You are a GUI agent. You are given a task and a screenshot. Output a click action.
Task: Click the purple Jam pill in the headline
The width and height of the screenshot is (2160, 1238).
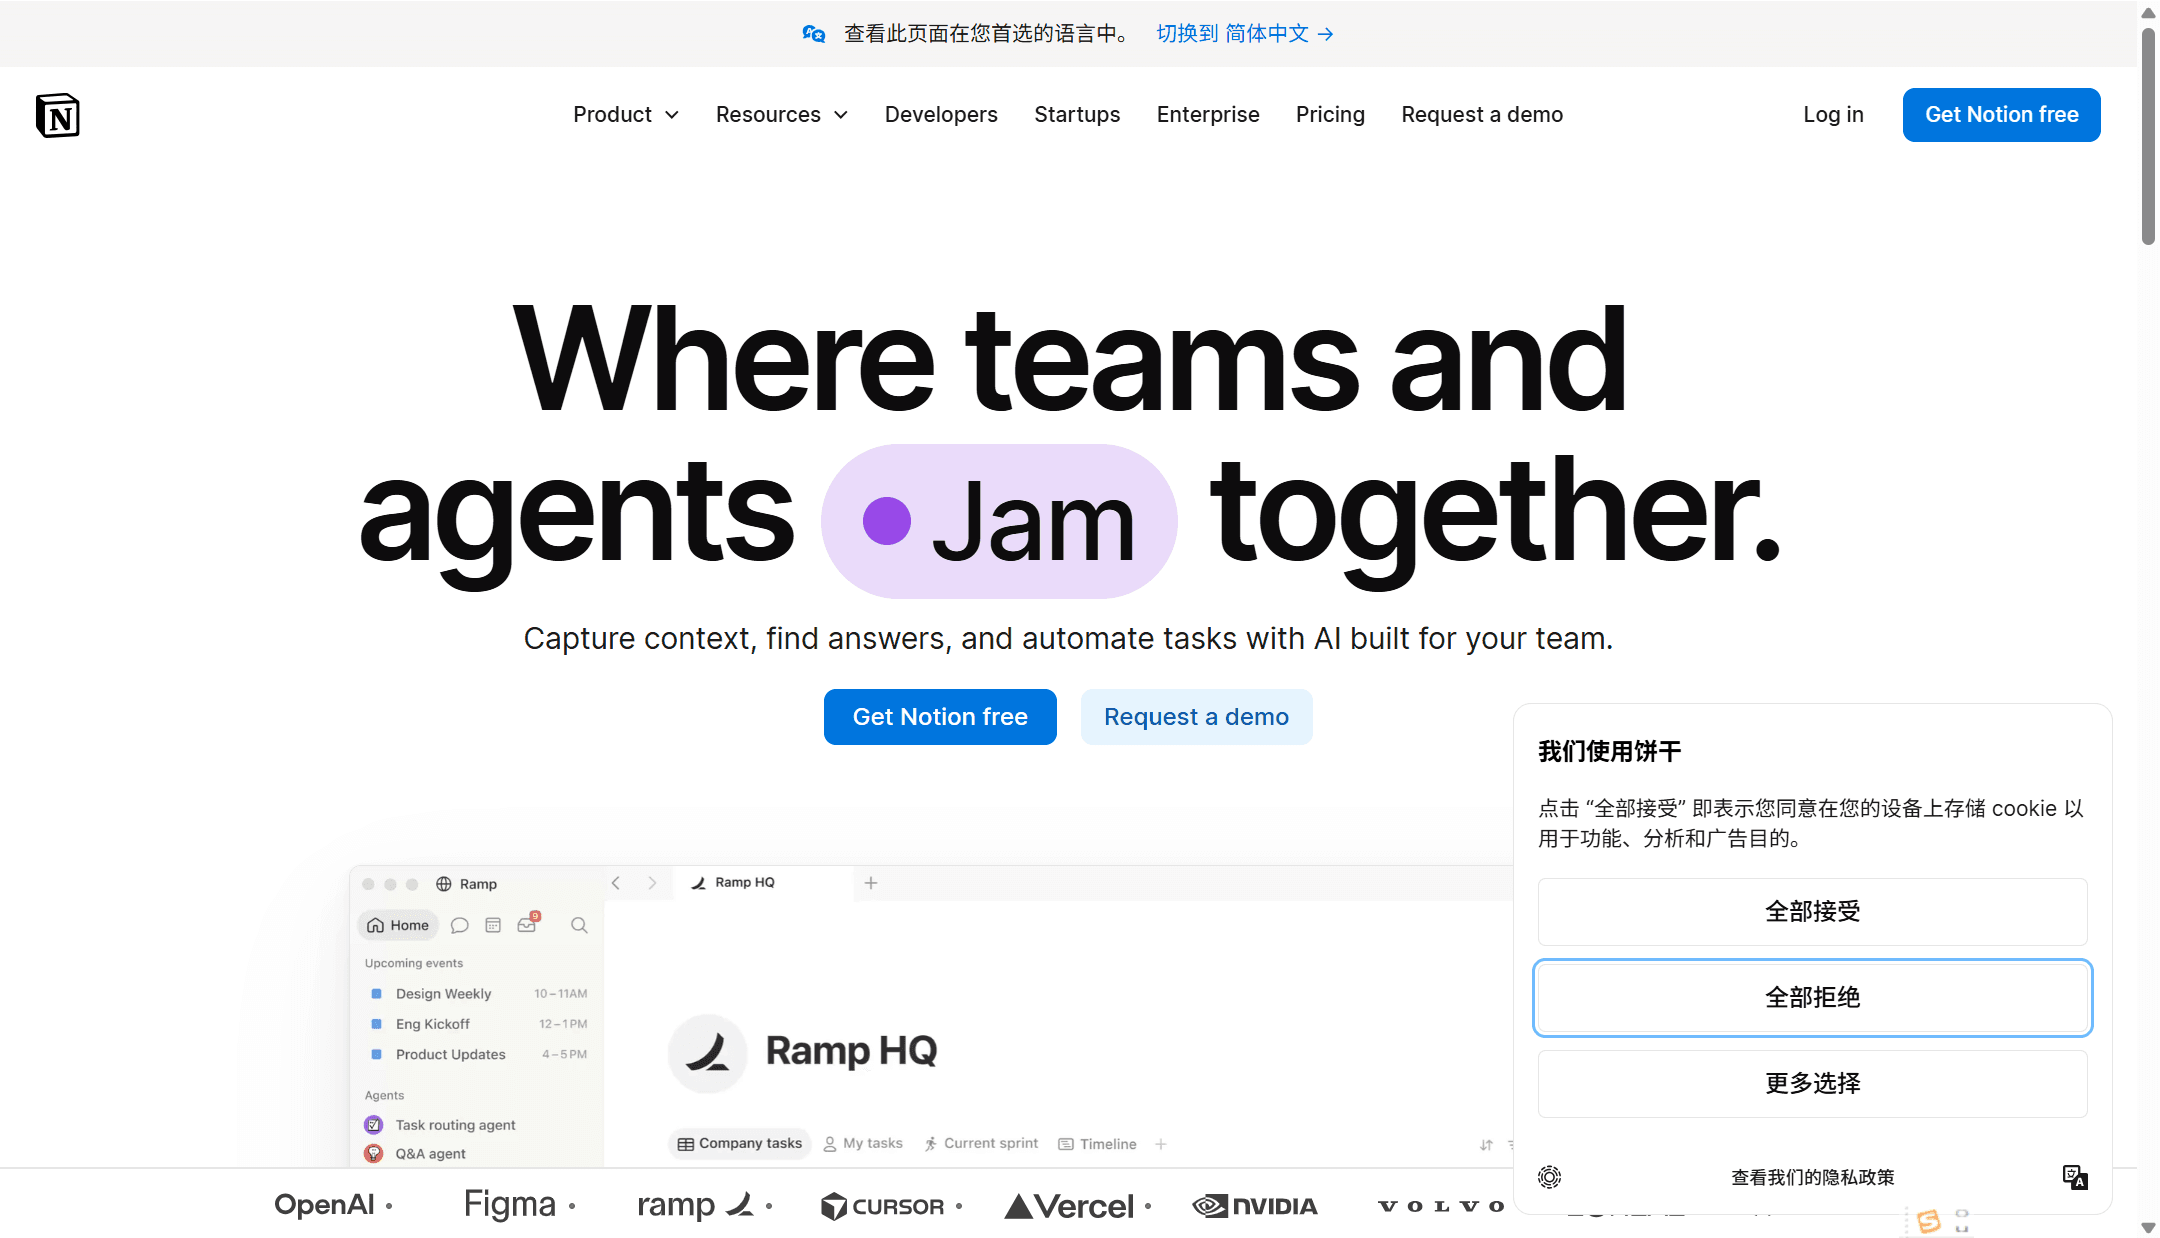[999, 521]
